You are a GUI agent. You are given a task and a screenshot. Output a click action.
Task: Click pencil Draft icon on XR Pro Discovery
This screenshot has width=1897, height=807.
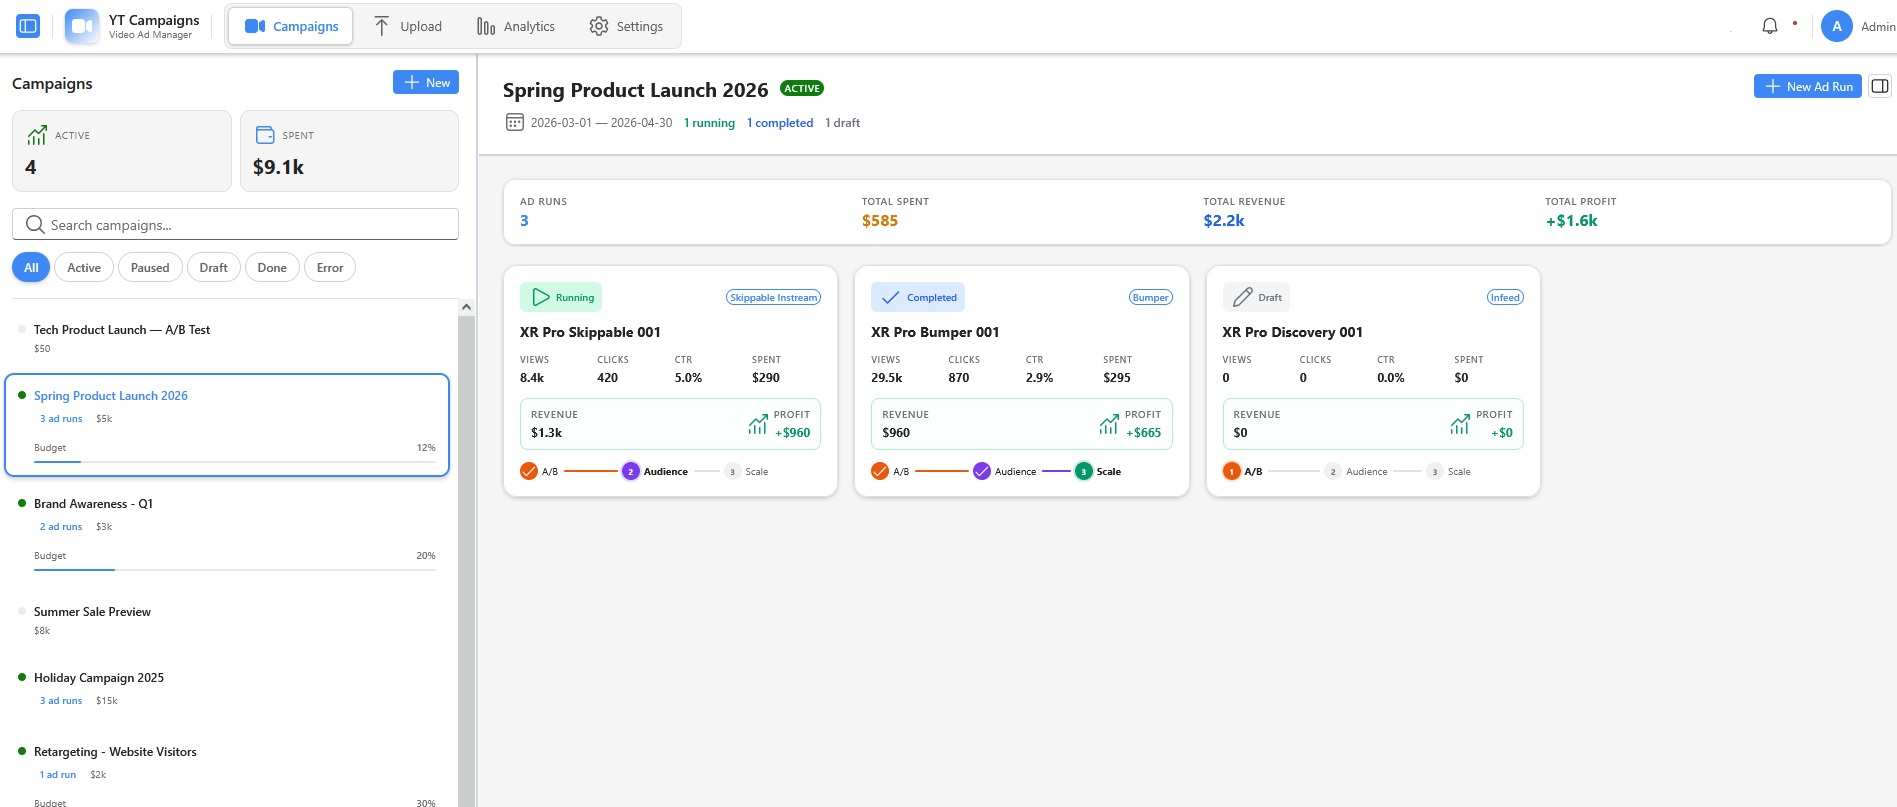pyautogui.click(x=1242, y=297)
